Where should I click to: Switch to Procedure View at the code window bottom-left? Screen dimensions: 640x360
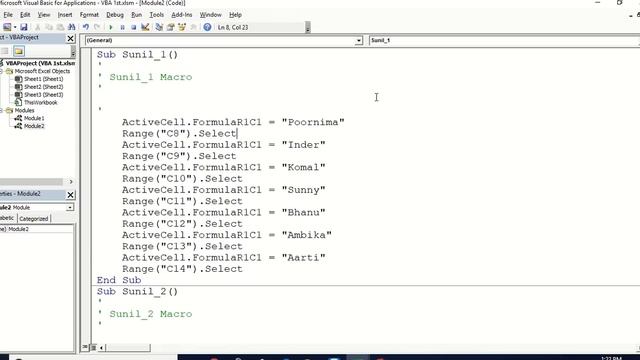click(x=85, y=347)
